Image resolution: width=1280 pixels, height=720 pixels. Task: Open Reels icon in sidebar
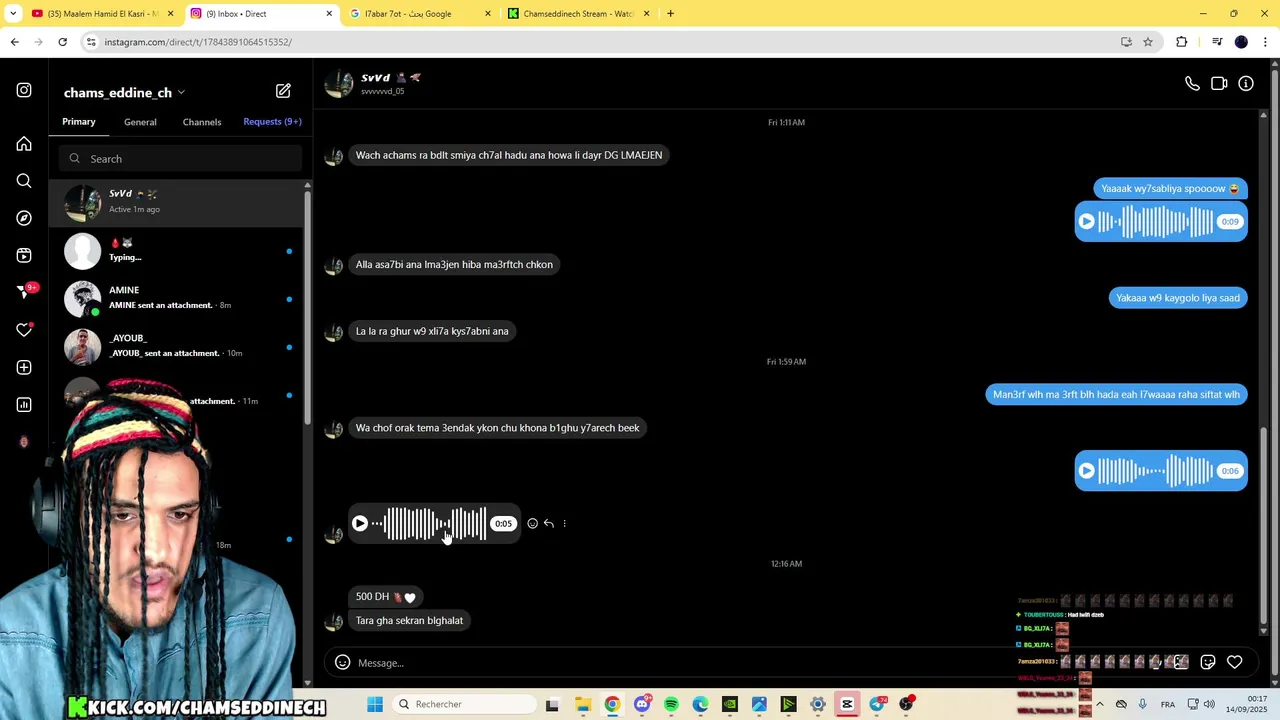pyautogui.click(x=24, y=255)
